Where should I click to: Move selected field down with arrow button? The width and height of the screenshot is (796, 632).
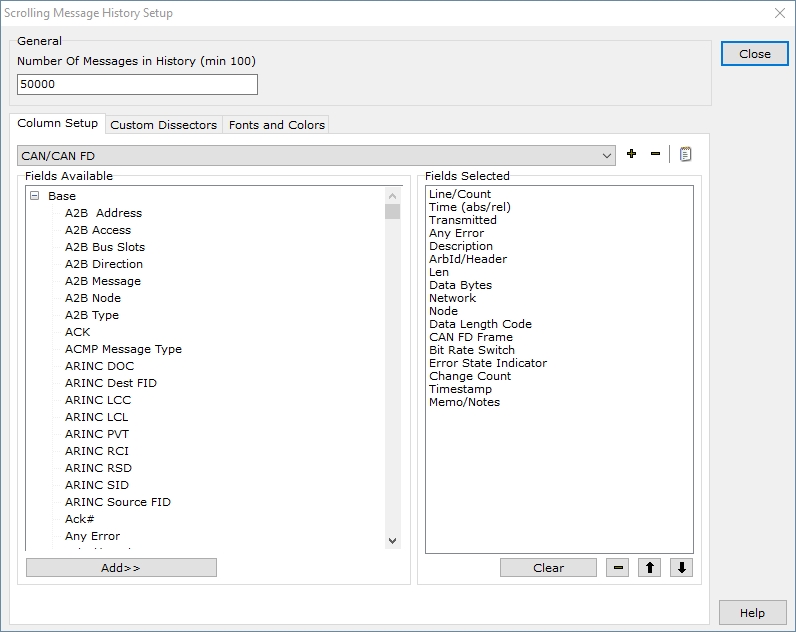[x=682, y=568]
